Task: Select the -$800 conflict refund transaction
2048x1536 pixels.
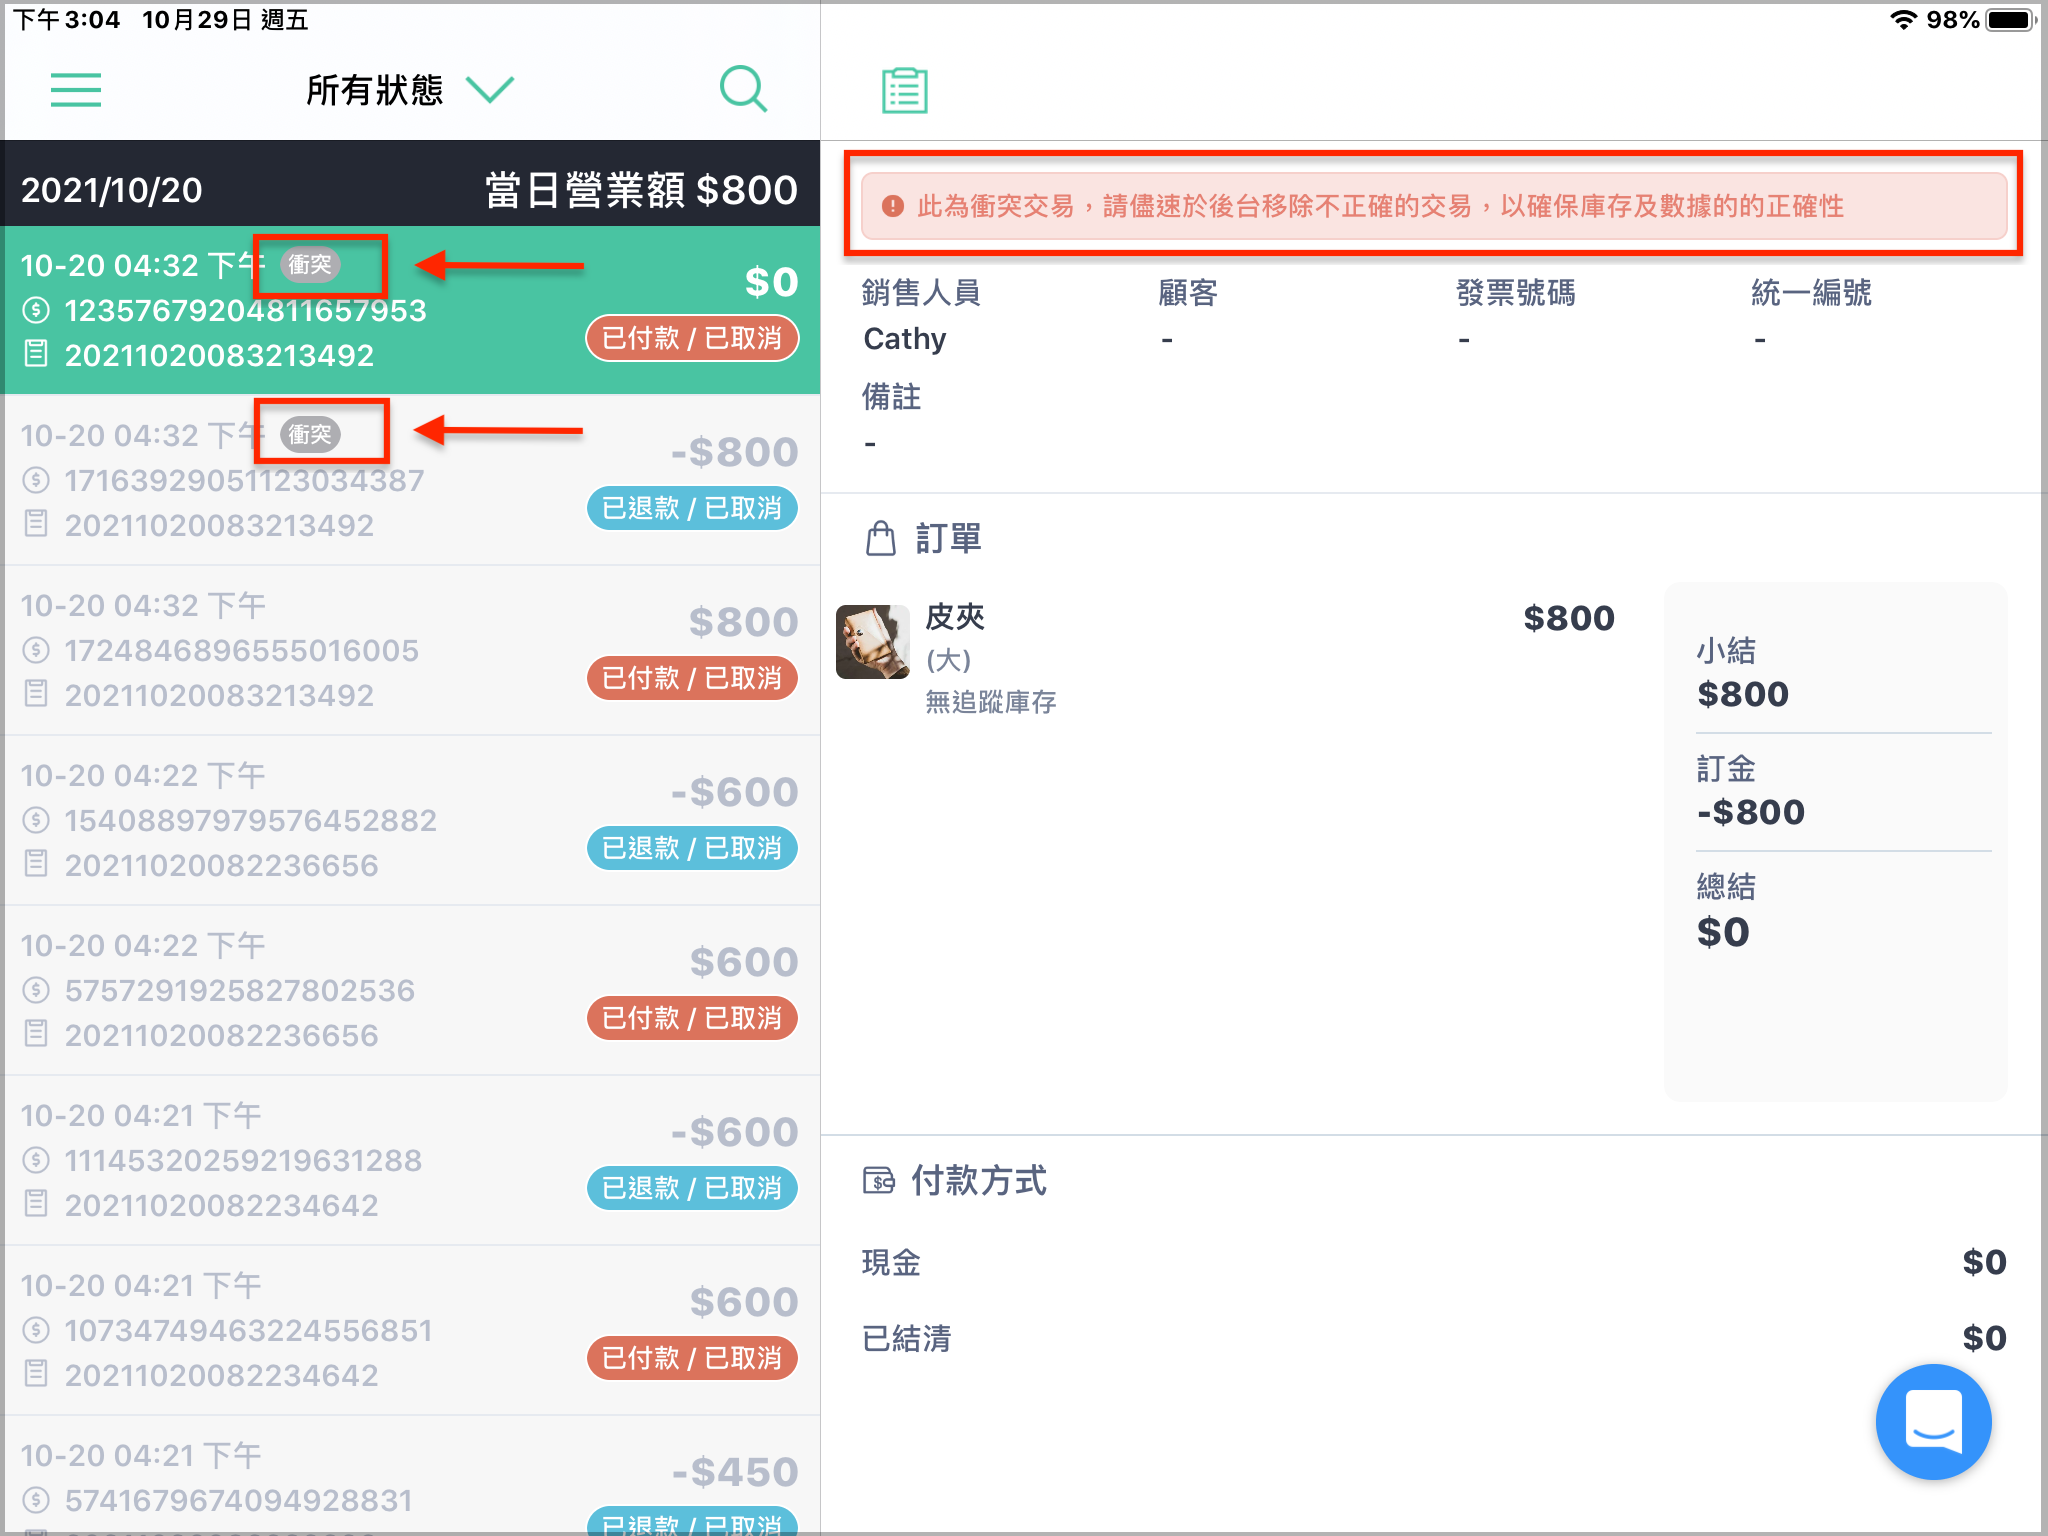Action: [410, 480]
